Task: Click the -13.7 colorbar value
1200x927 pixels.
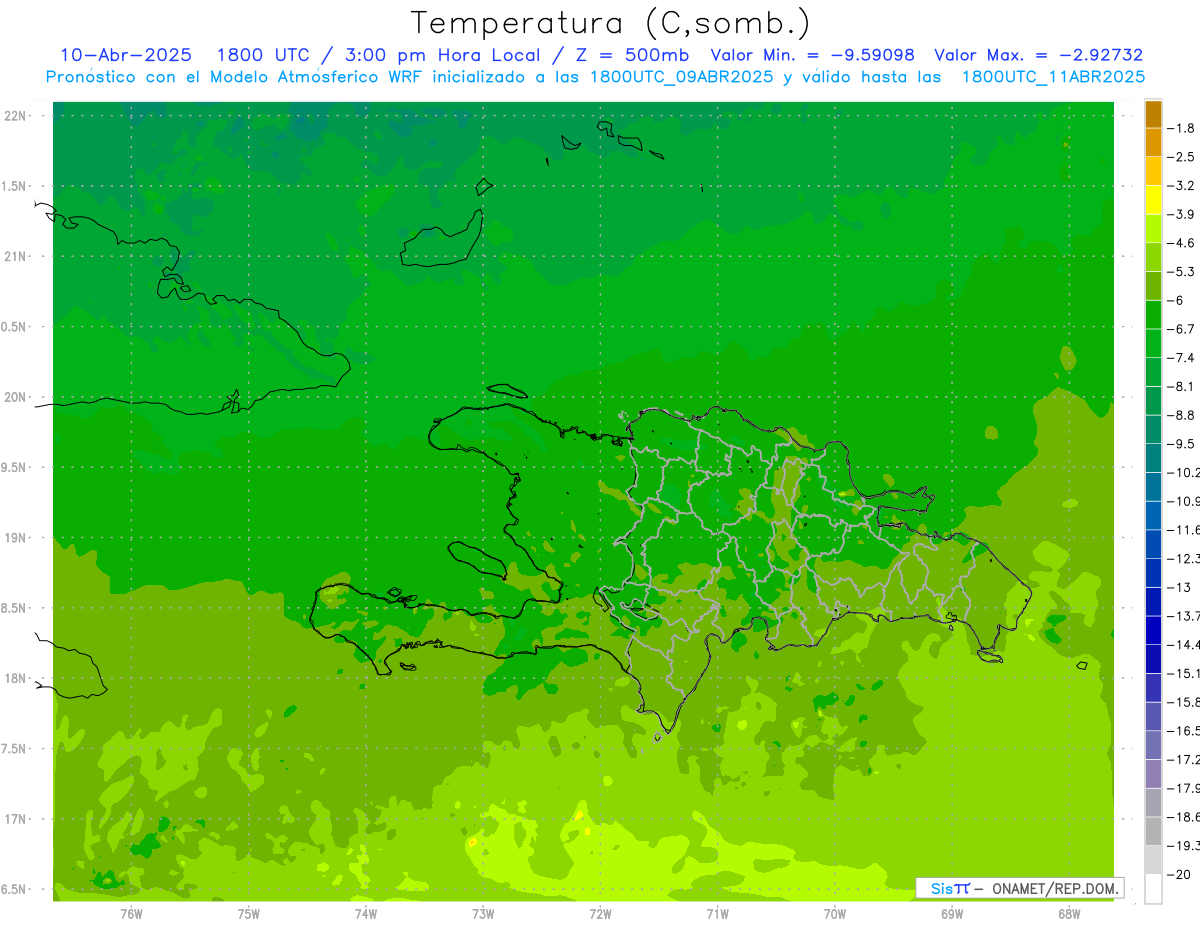Action: (x=1184, y=615)
